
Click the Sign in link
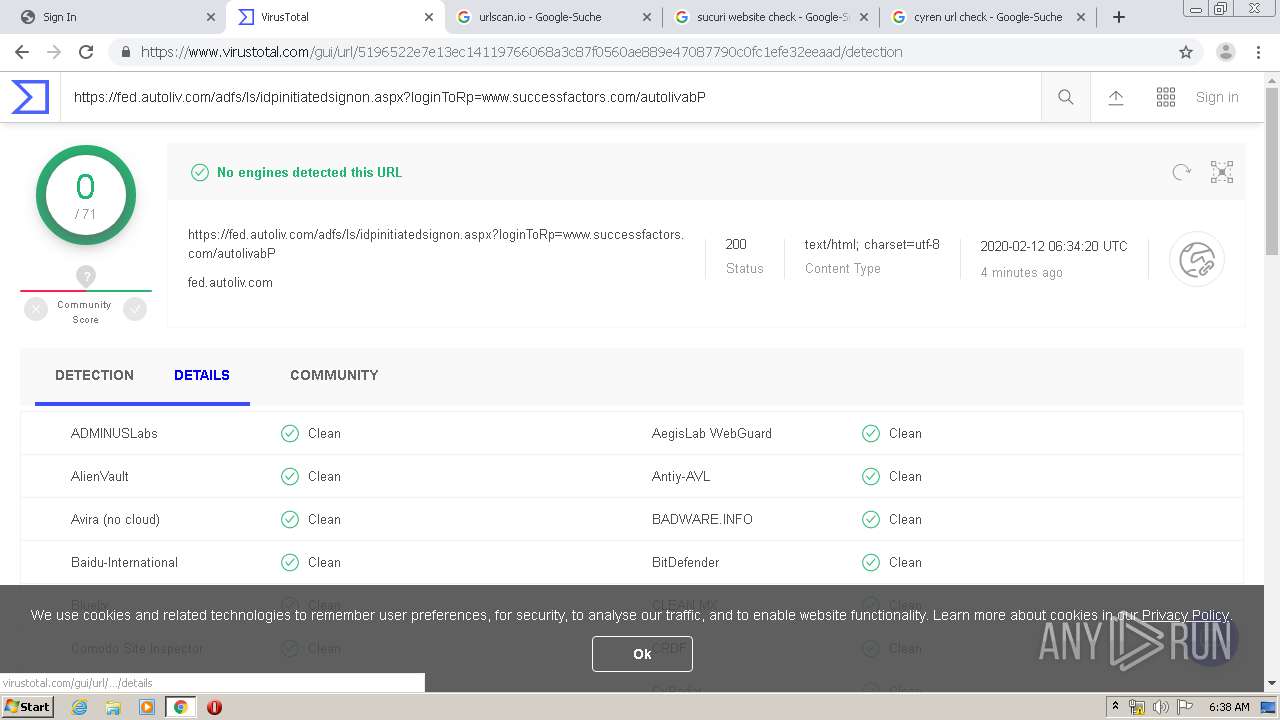coord(1217,97)
